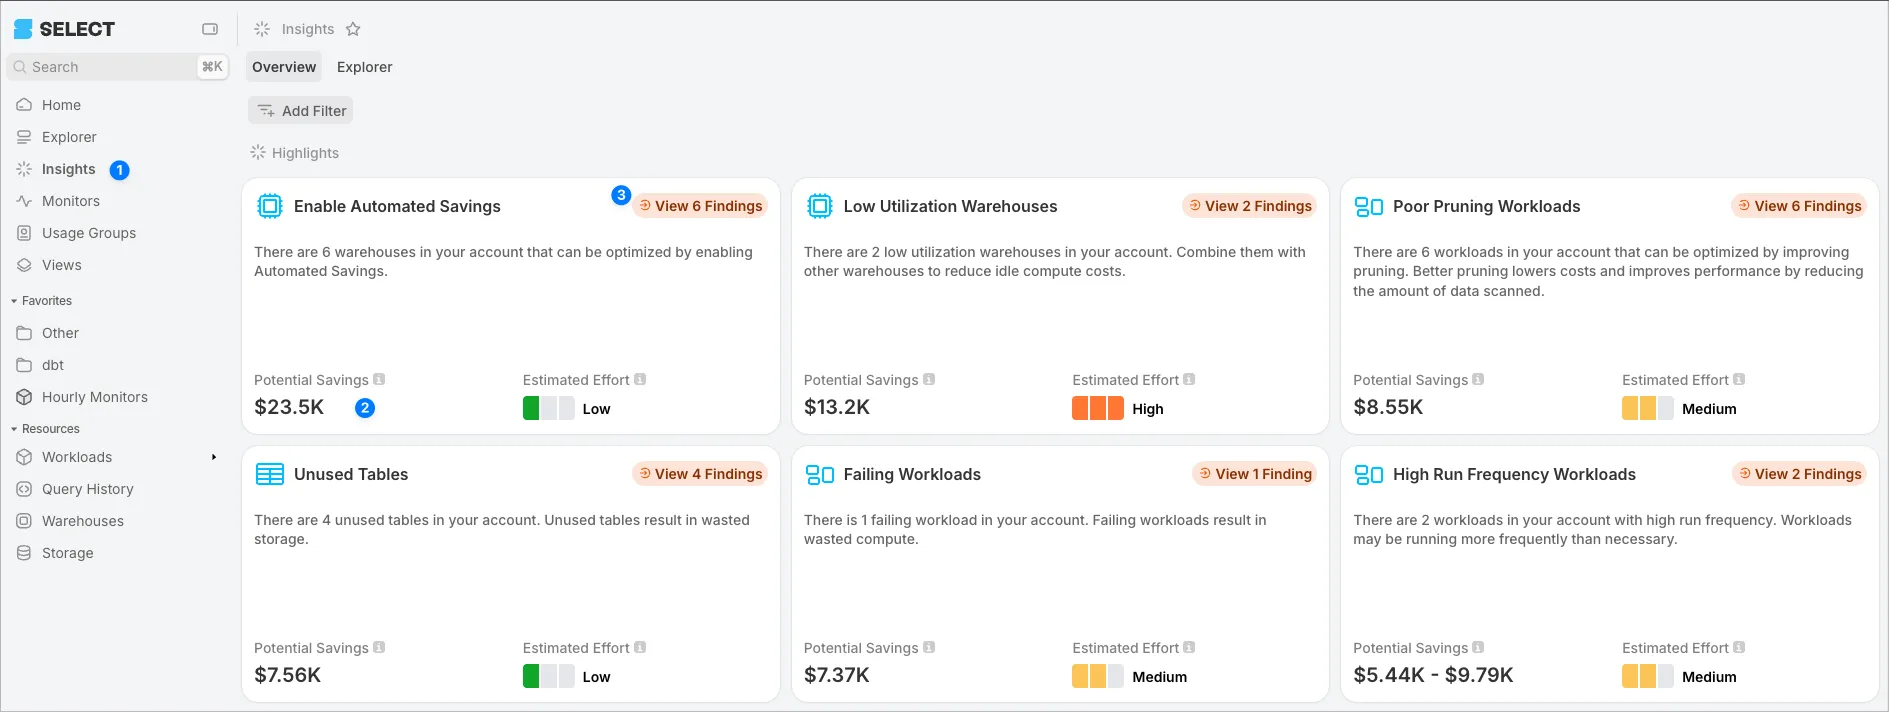Click the Home icon in sidebar
Screen dimensions: 1889x712
point(24,105)
